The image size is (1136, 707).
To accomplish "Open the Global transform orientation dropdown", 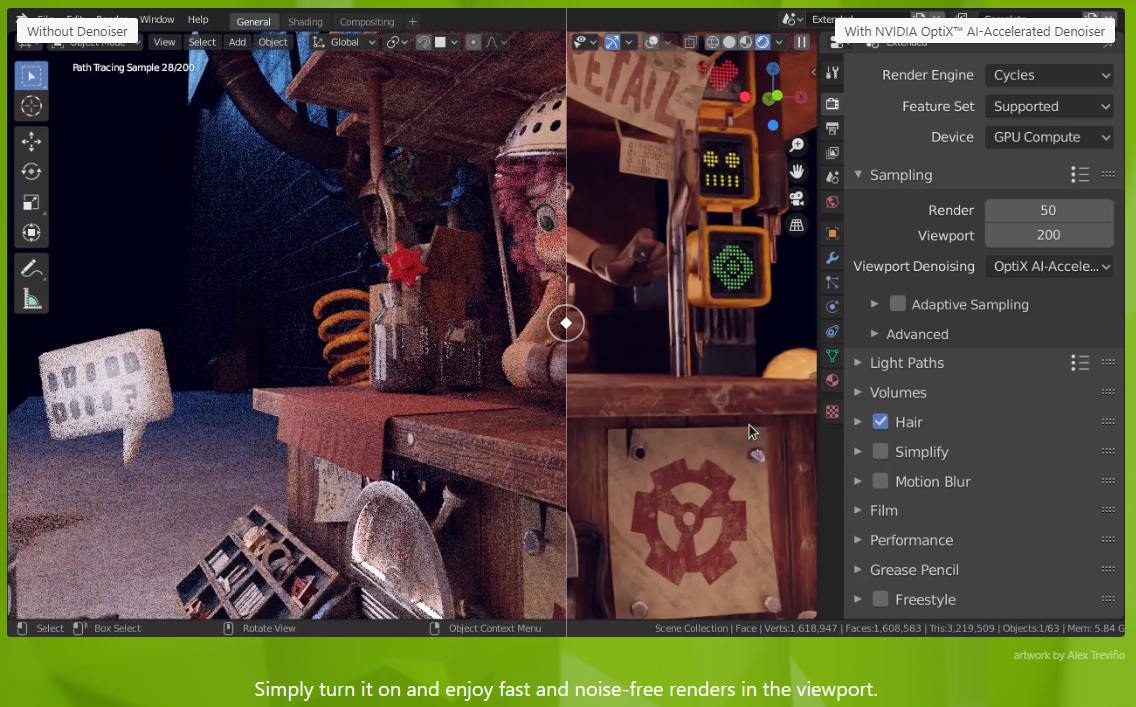I will point(344,42).
